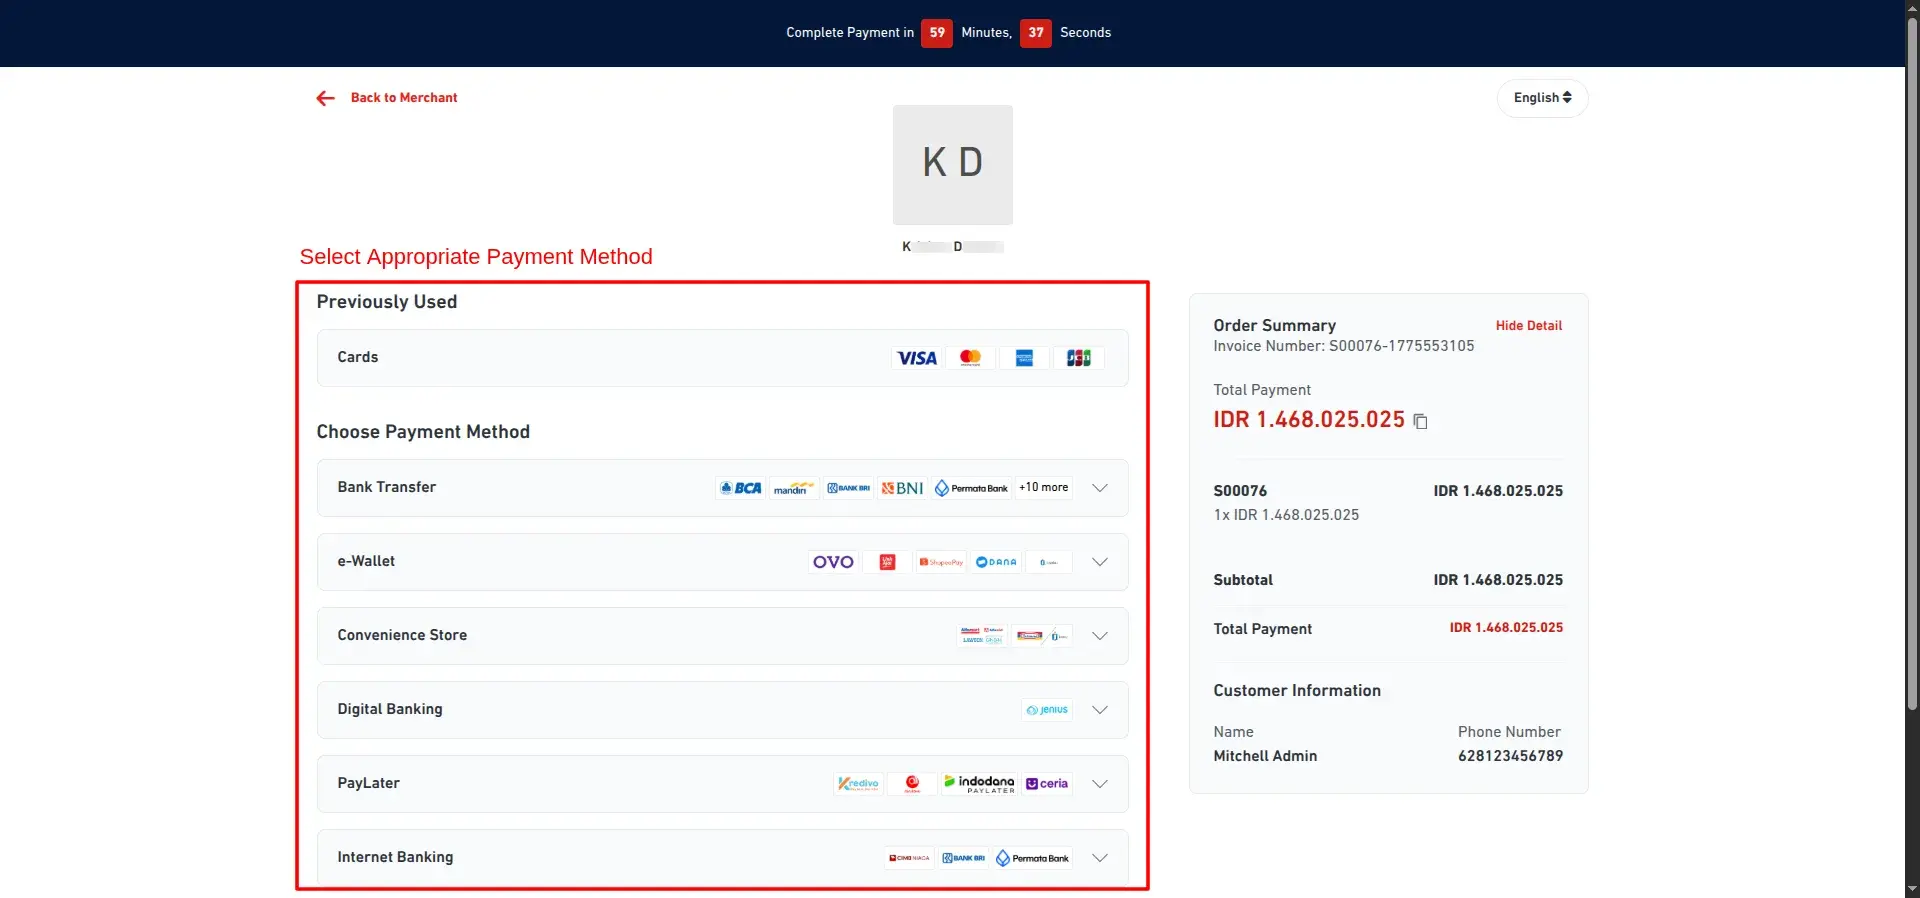Image resolution: width=1920 pixels, height=898 pixels.
Task: Click the Subtotal label
Action: tap(1243, 580)
